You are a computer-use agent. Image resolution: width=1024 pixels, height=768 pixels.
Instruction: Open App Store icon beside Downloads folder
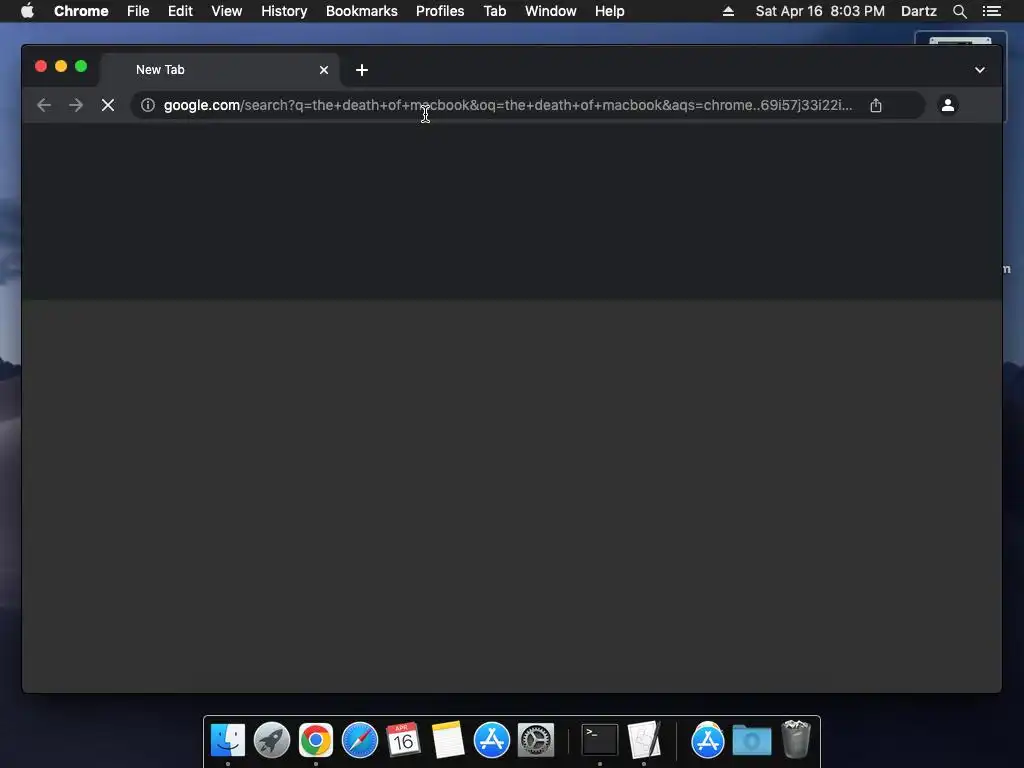pos(707,740)
